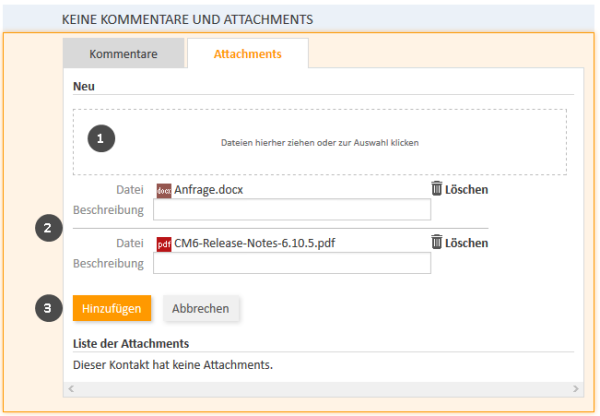Click Löschen link next to the PDF file
The width and height of the screenshot is (600, 416).
(x=466, y=243)
